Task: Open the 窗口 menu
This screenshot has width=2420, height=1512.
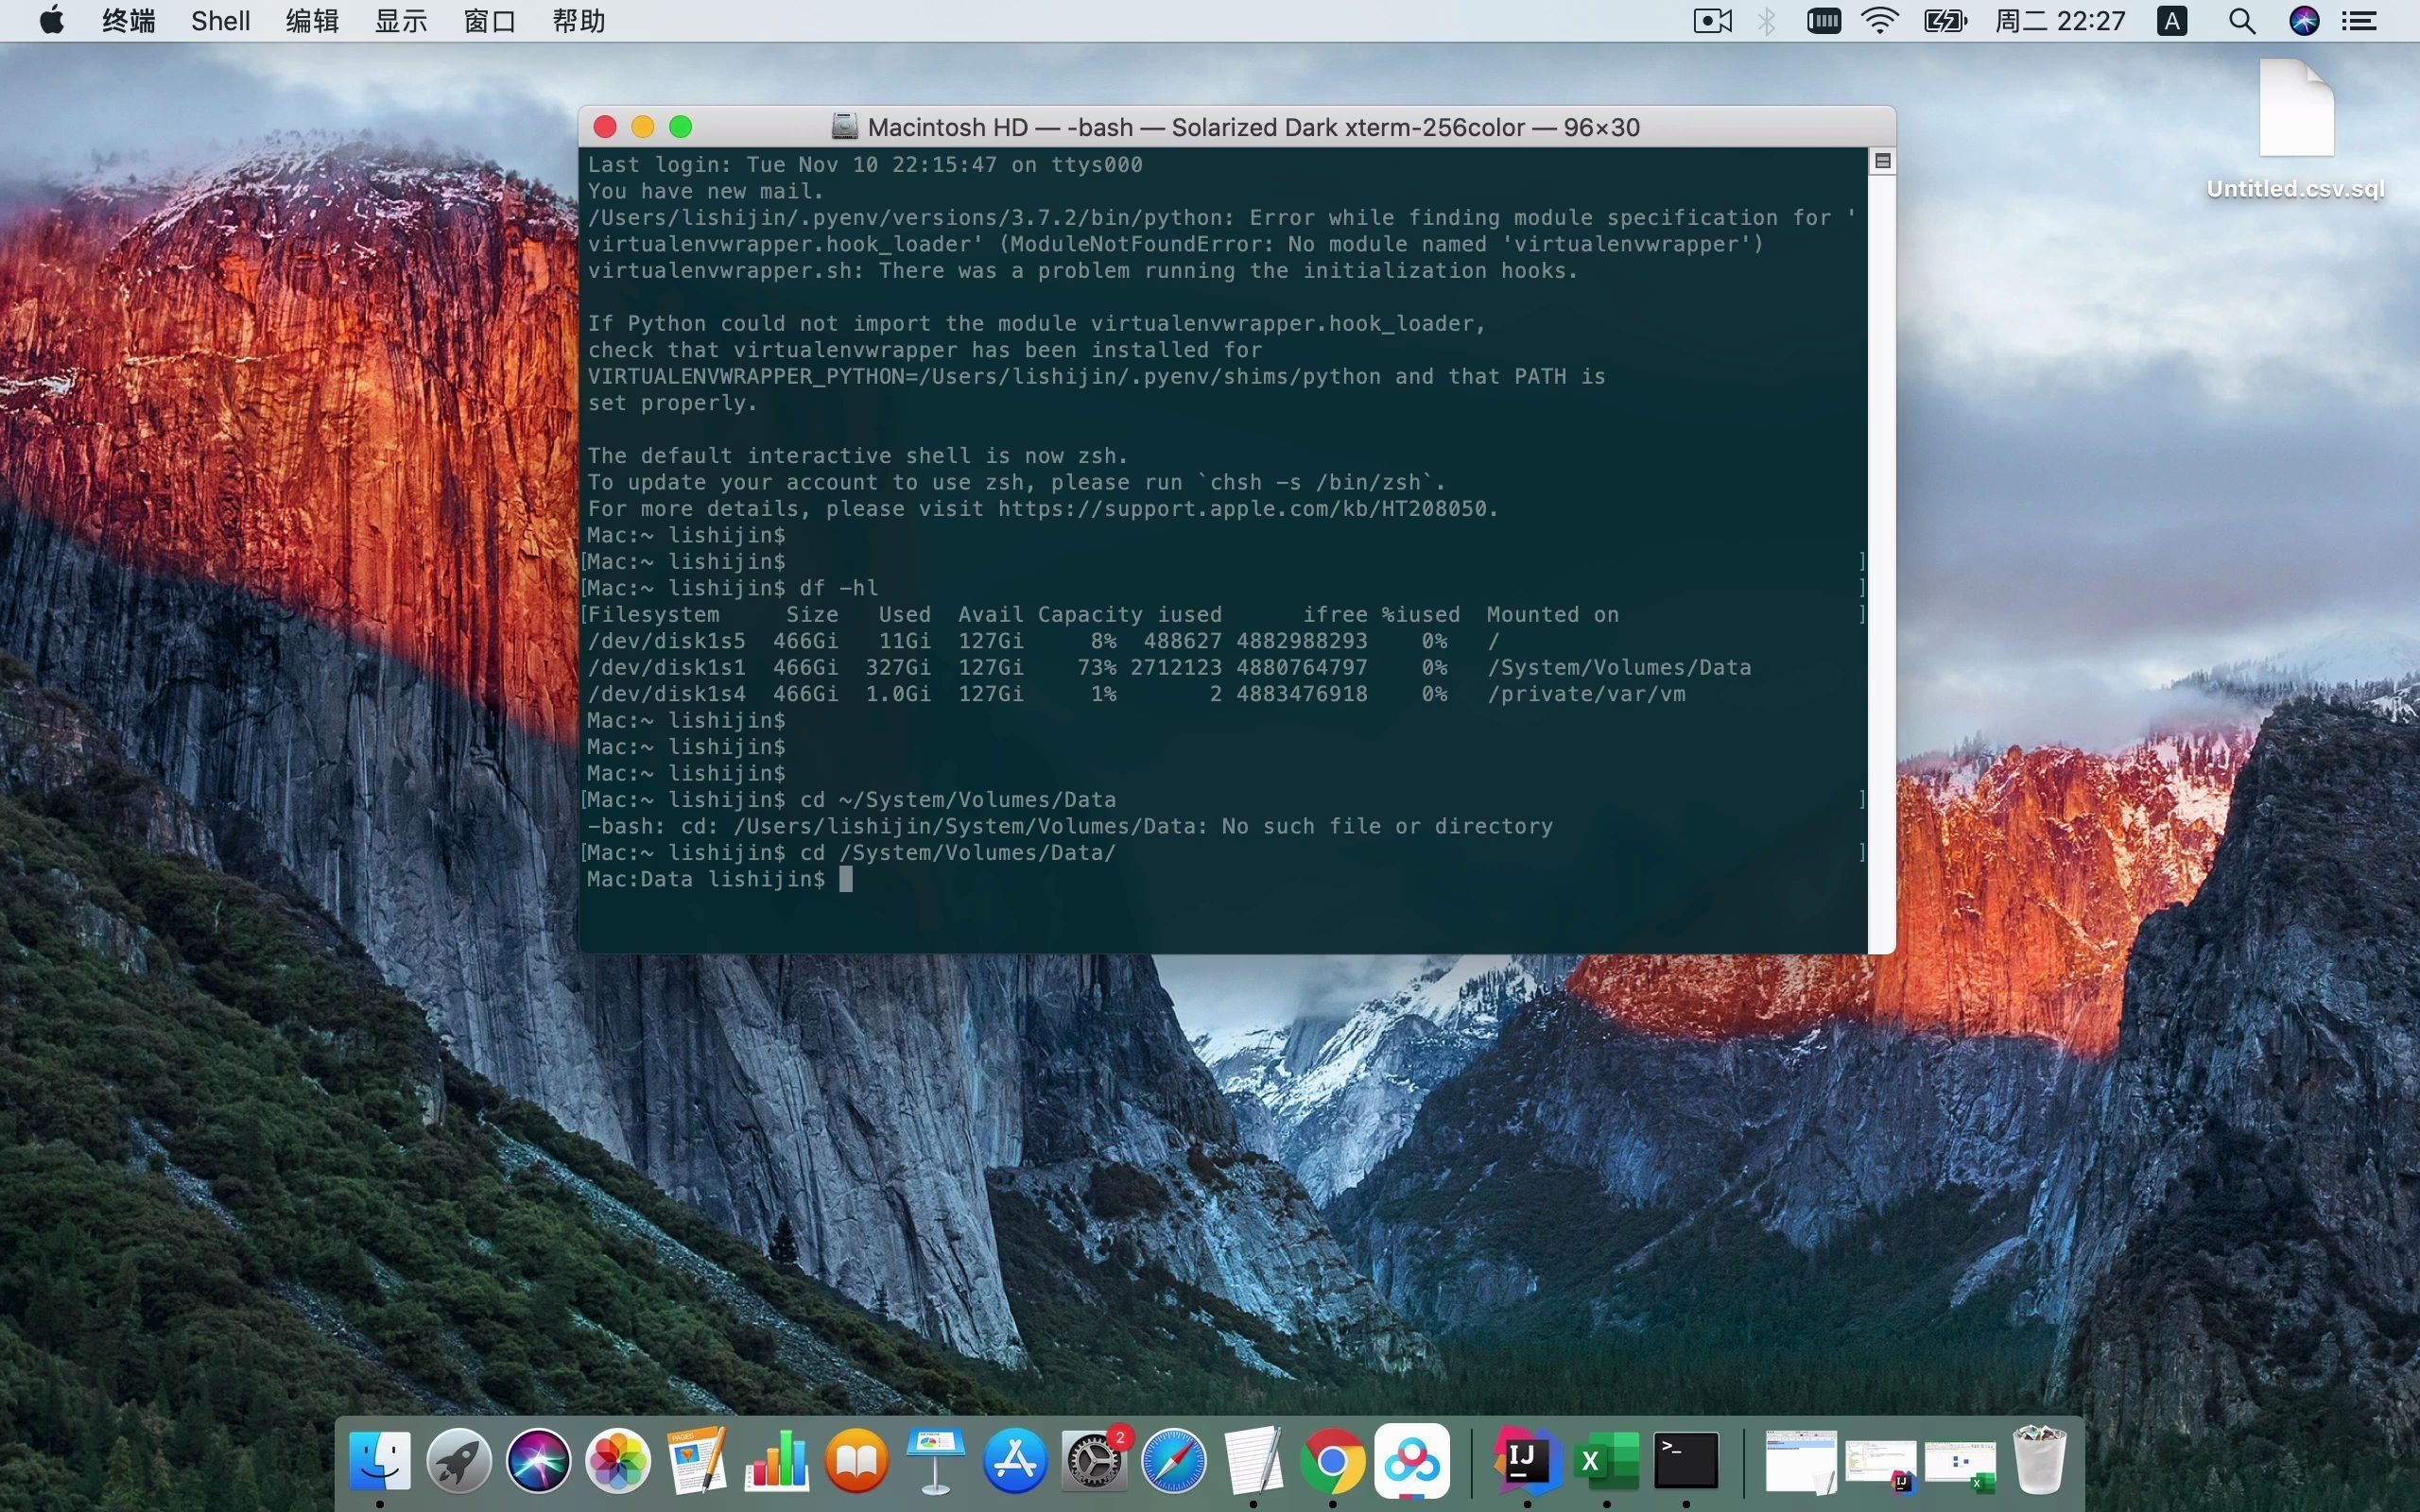Action: (490, 21)
